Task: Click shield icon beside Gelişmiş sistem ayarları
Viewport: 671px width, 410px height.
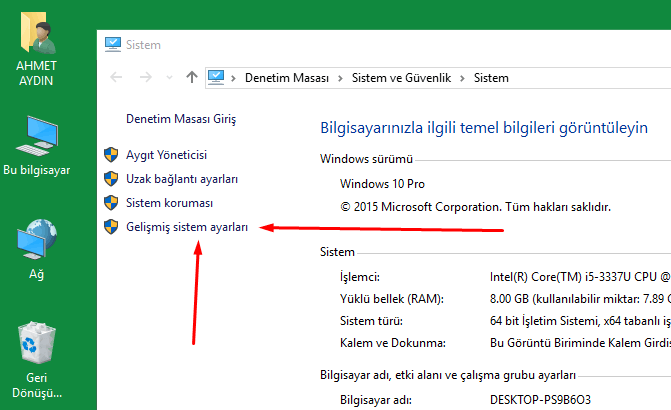Action: [111, 227]
